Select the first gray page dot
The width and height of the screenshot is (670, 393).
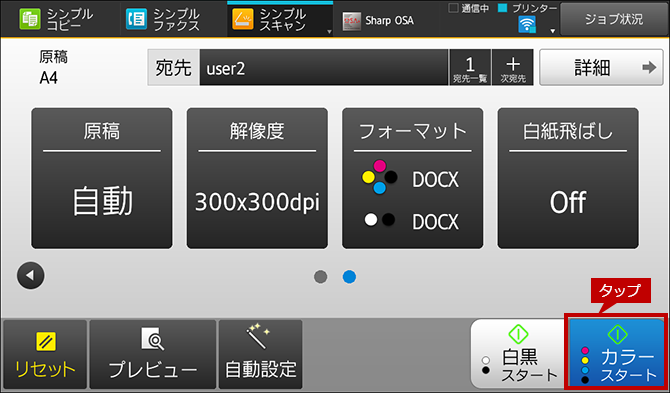(320, 277)
